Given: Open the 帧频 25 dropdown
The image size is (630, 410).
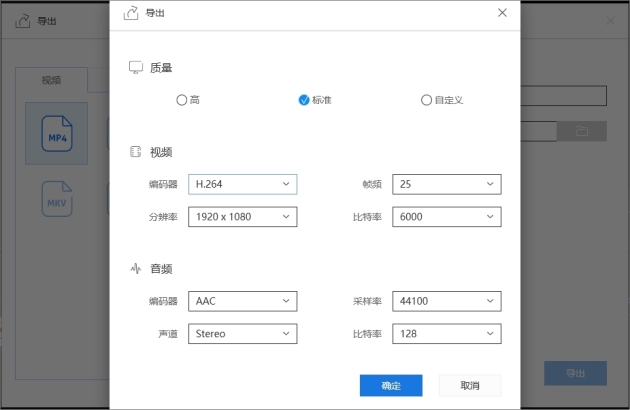Looking at the screenshot, I should tap(447, 184).
